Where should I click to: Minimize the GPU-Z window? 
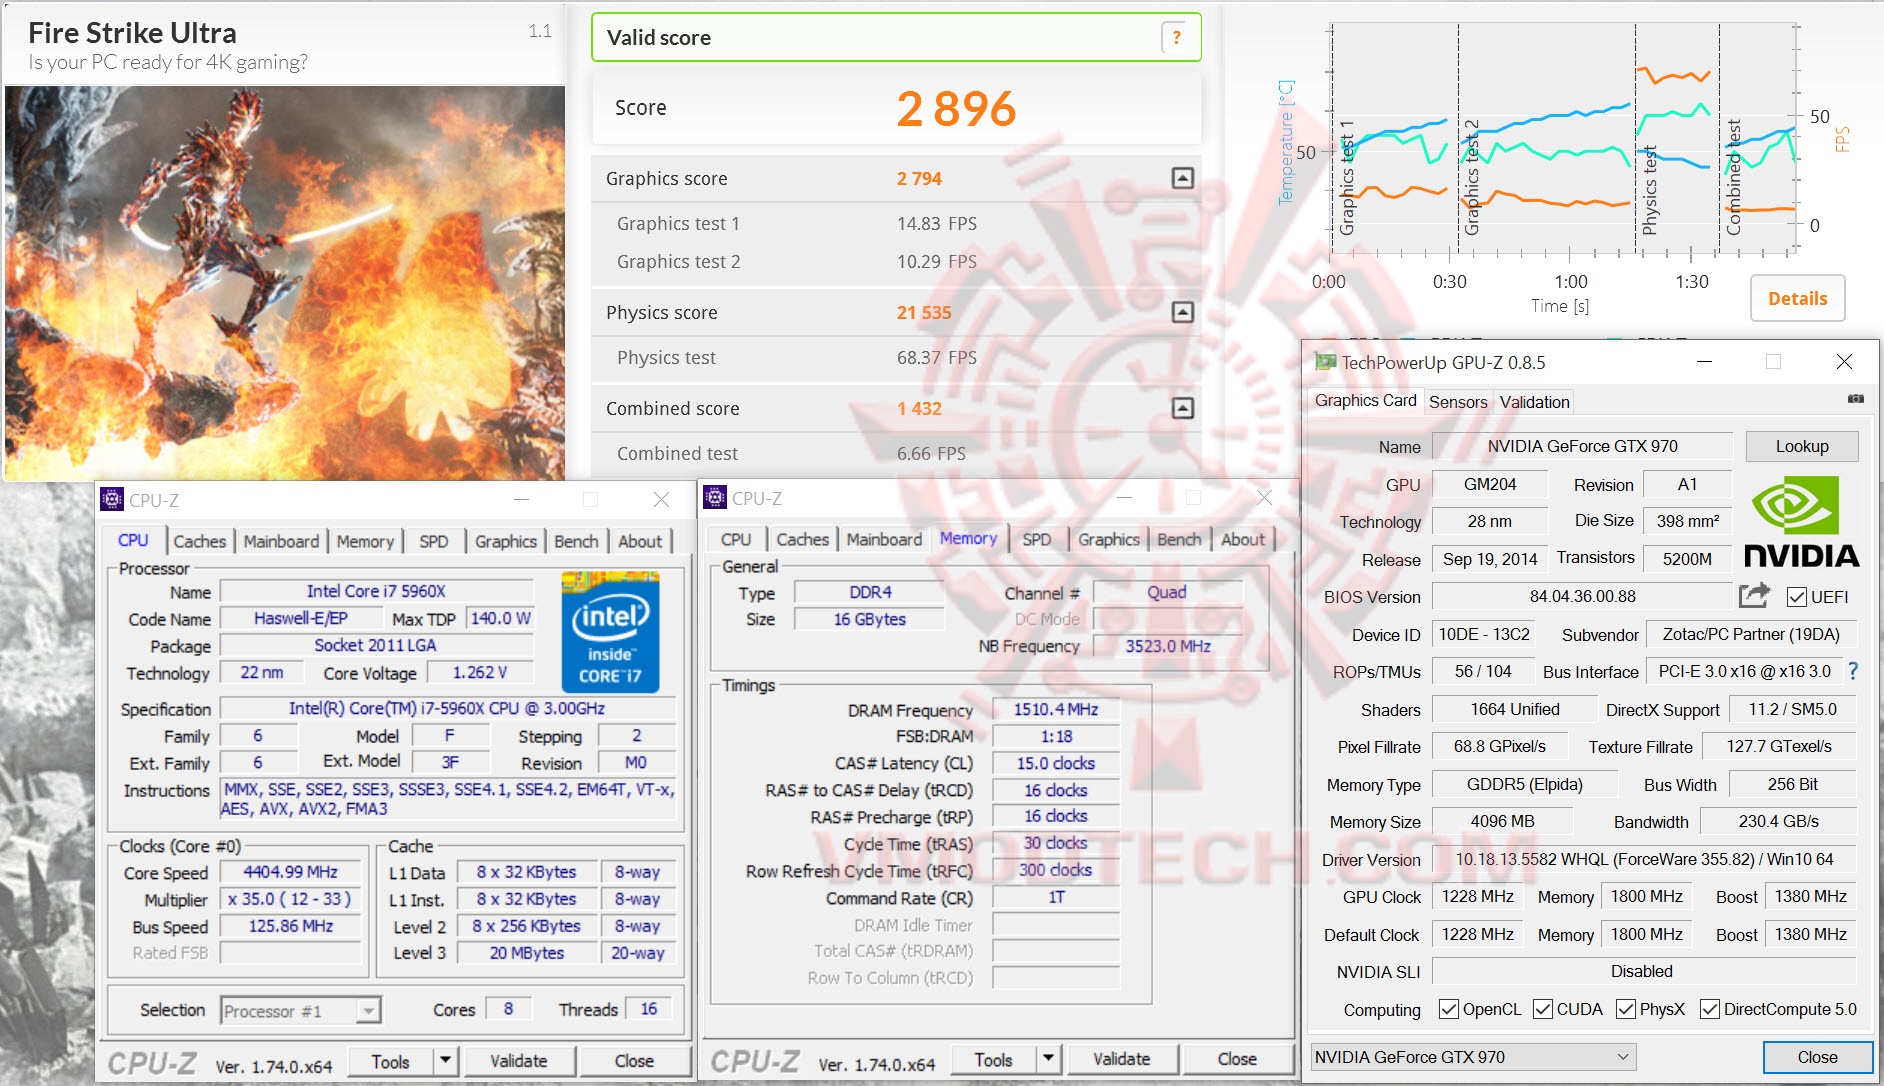pyautogui.click(x=1705, y=361)
